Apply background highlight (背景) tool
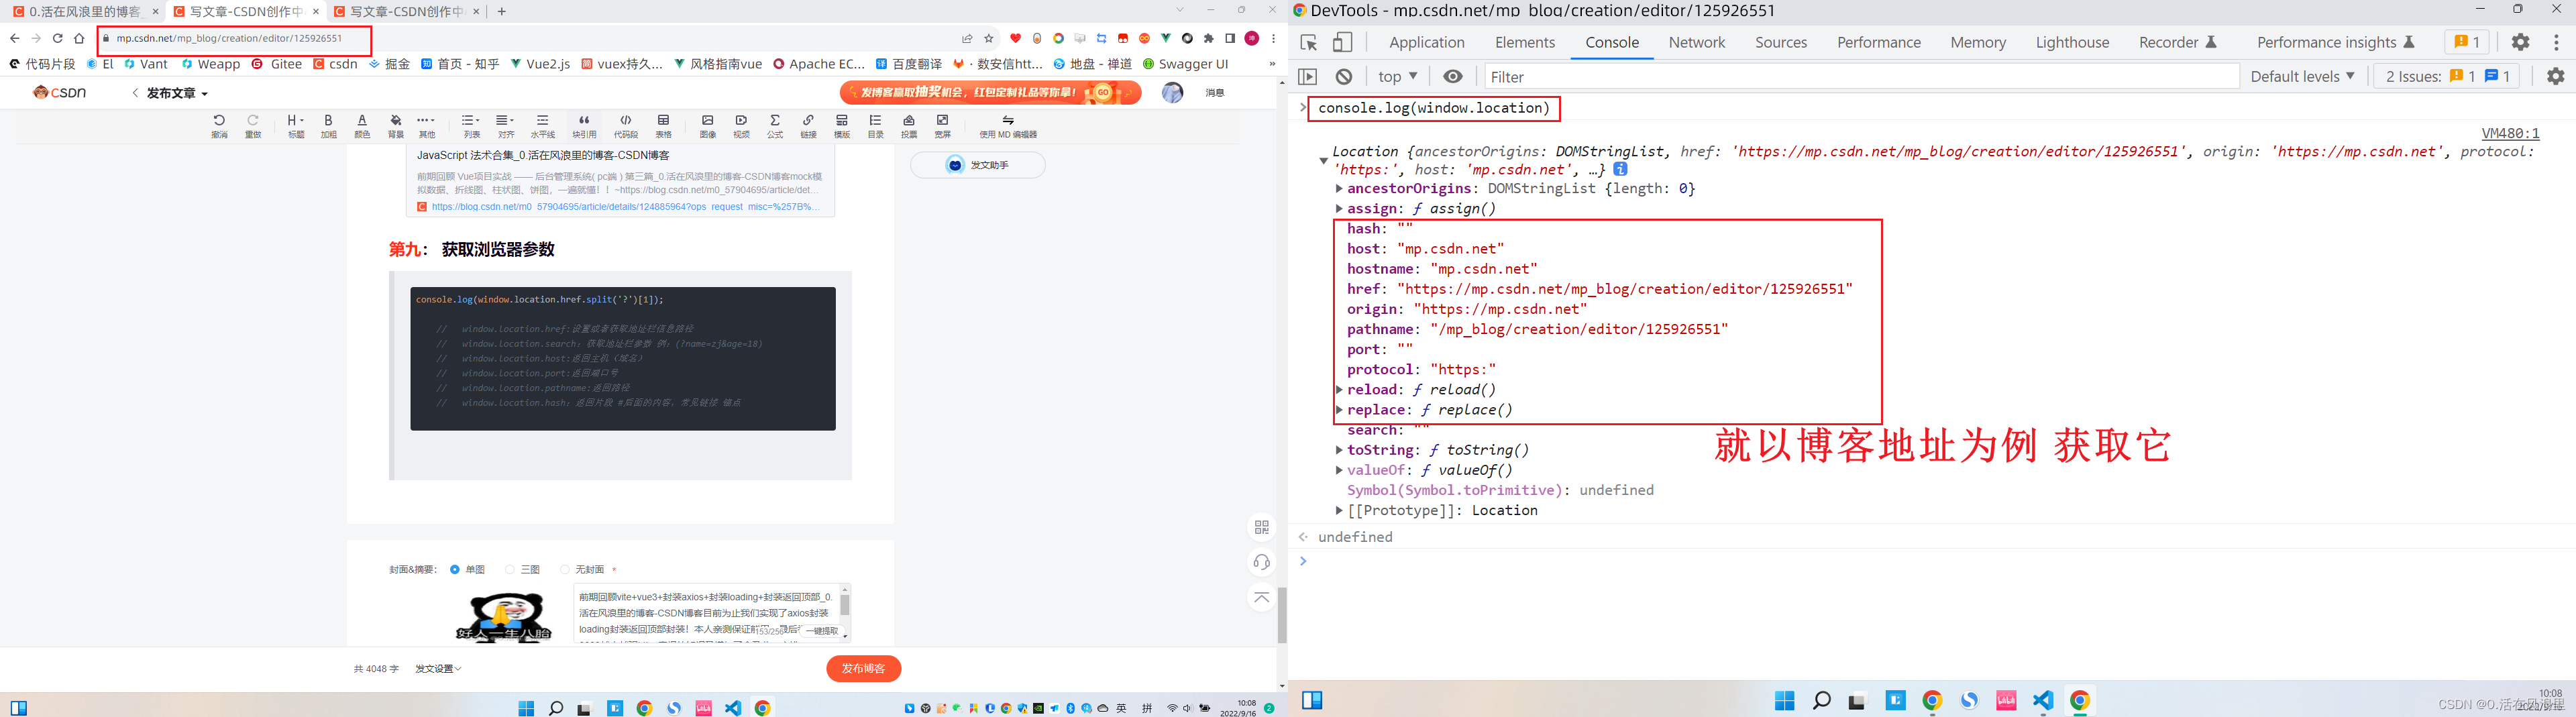Screen dimensions: 2576x717 pyautogui.click(x=396, y=126)
